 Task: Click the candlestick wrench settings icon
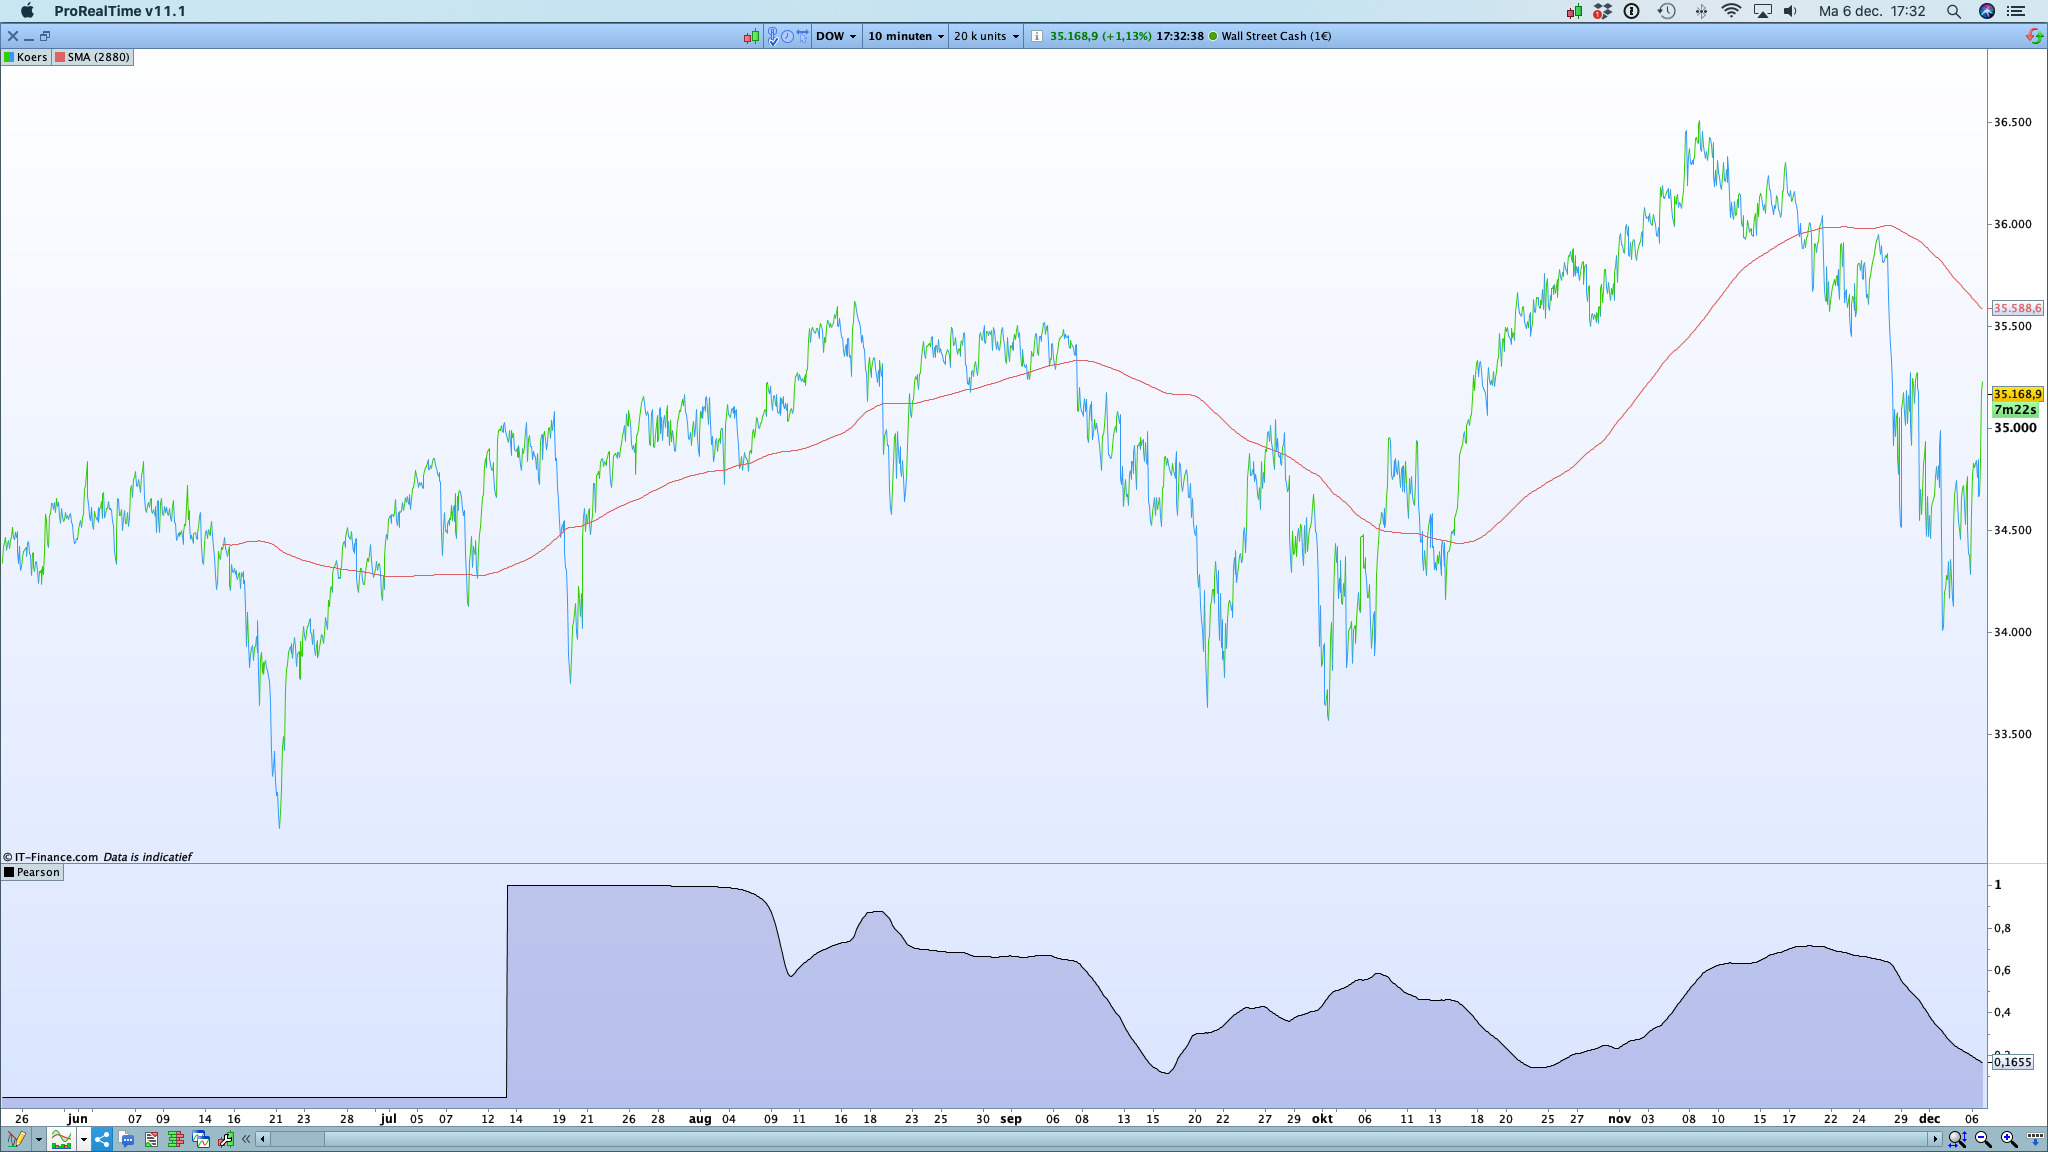click(225, 1139)
